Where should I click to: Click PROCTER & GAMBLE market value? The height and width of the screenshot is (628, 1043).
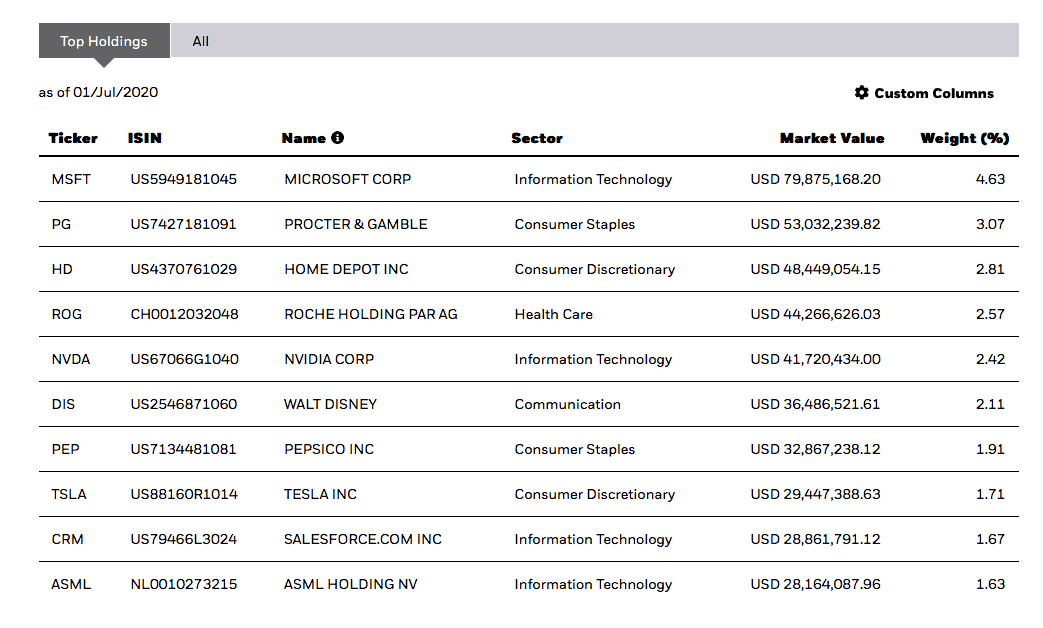(x=815, y=224)
